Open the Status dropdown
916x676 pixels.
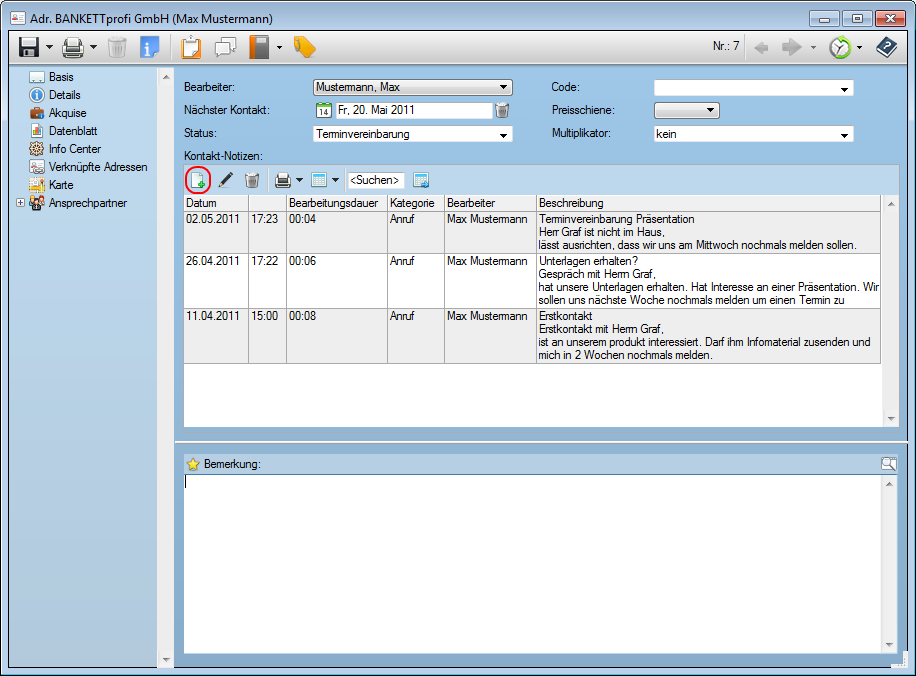(x=504, y=134)
